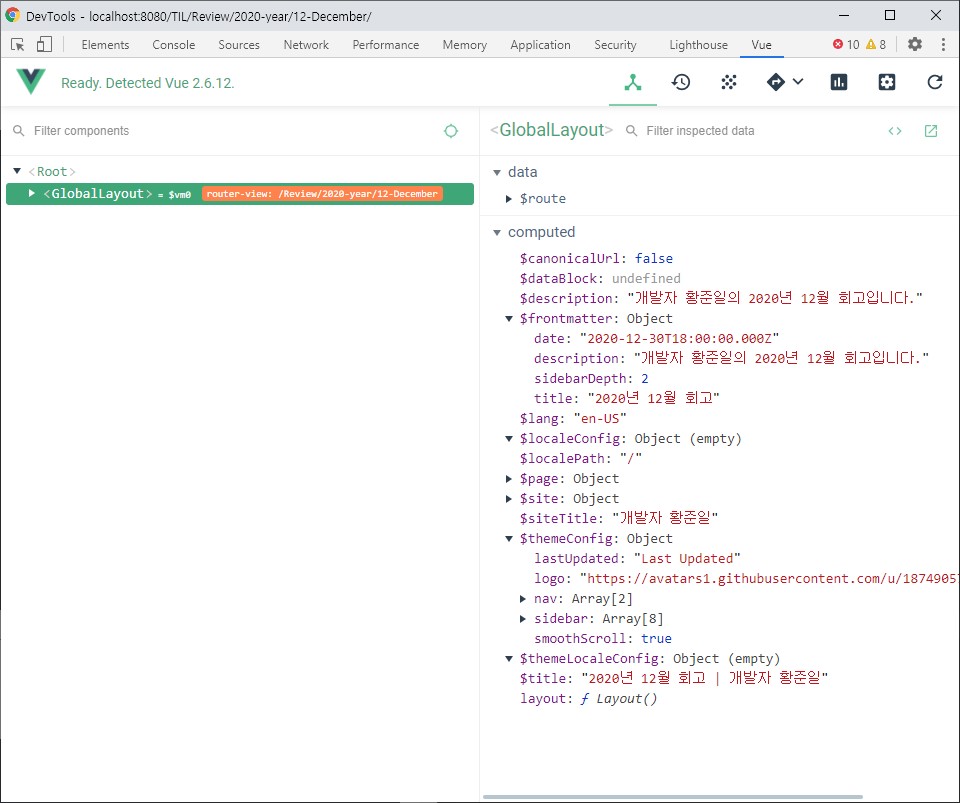Switch to the Network tab
Viewport: 960px width, 803px height.
[306, 45]
